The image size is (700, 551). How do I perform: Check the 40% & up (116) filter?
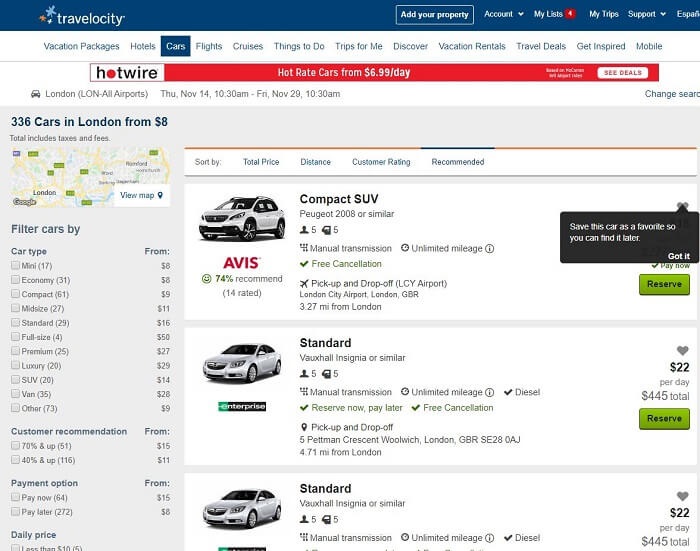(x=15, y=460)
